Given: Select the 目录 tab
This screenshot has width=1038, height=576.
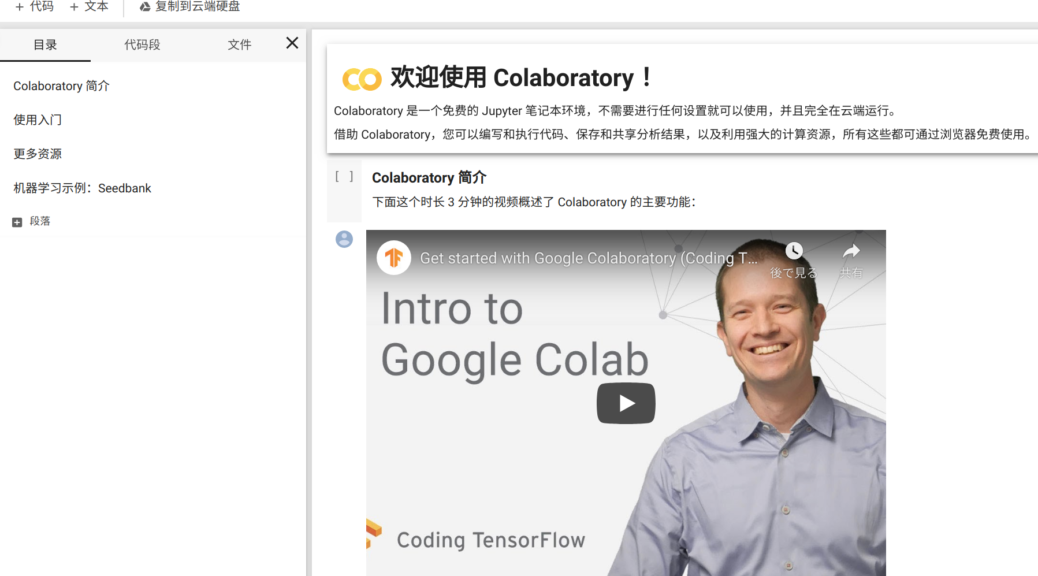Looking at the screenshot, I should [45, 44].
